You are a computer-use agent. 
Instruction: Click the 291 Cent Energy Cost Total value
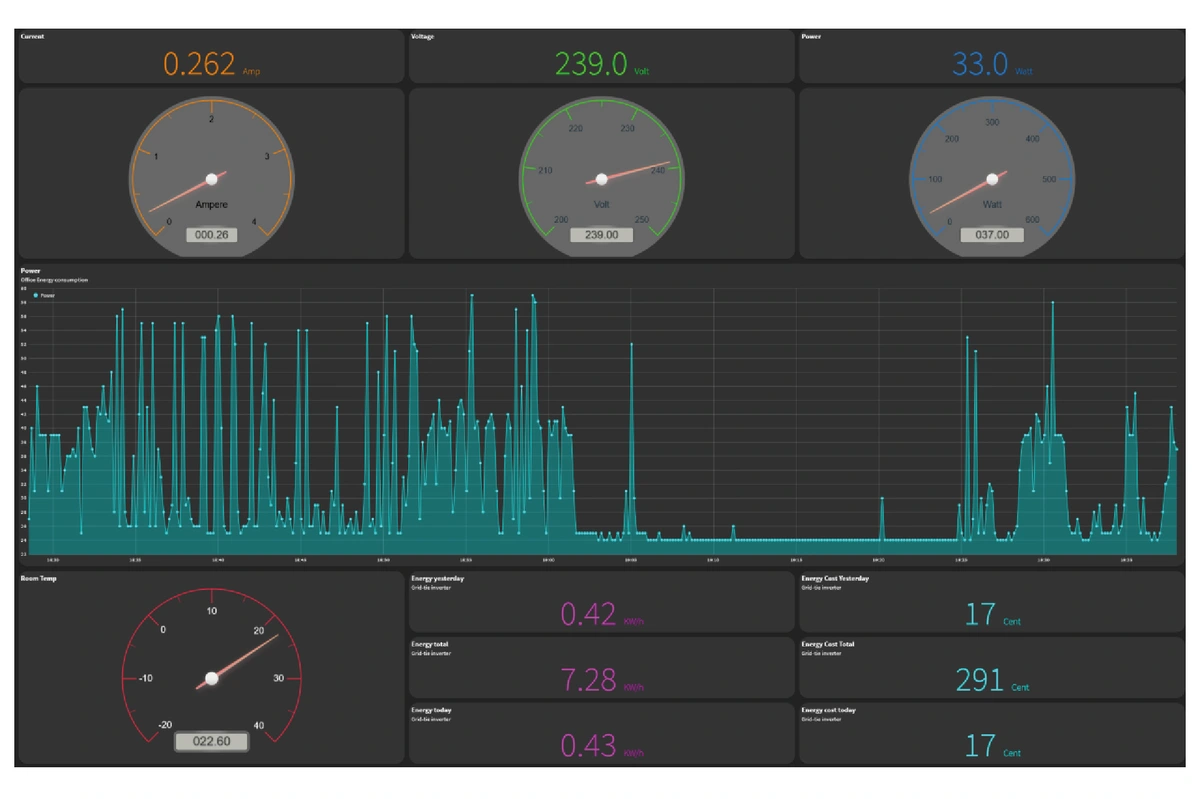coord(992,680)
